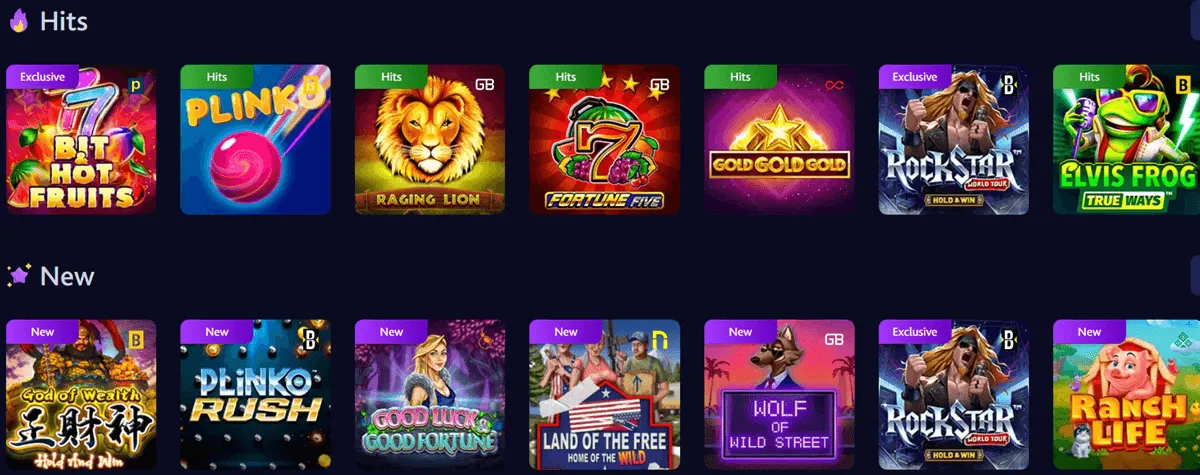
Task: Launch the Plinko Rush game
Action: tap(255, 395)
